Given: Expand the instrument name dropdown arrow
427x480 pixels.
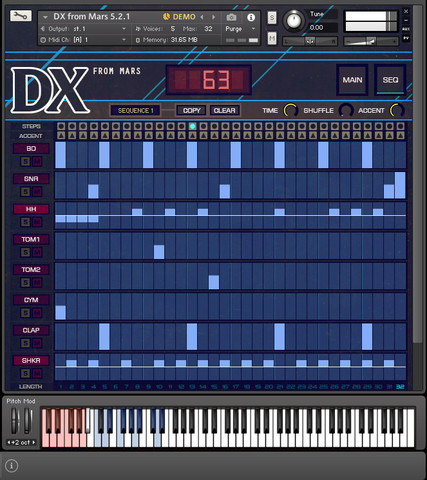Looking at the screenshot, I should [x=45, y=17].
